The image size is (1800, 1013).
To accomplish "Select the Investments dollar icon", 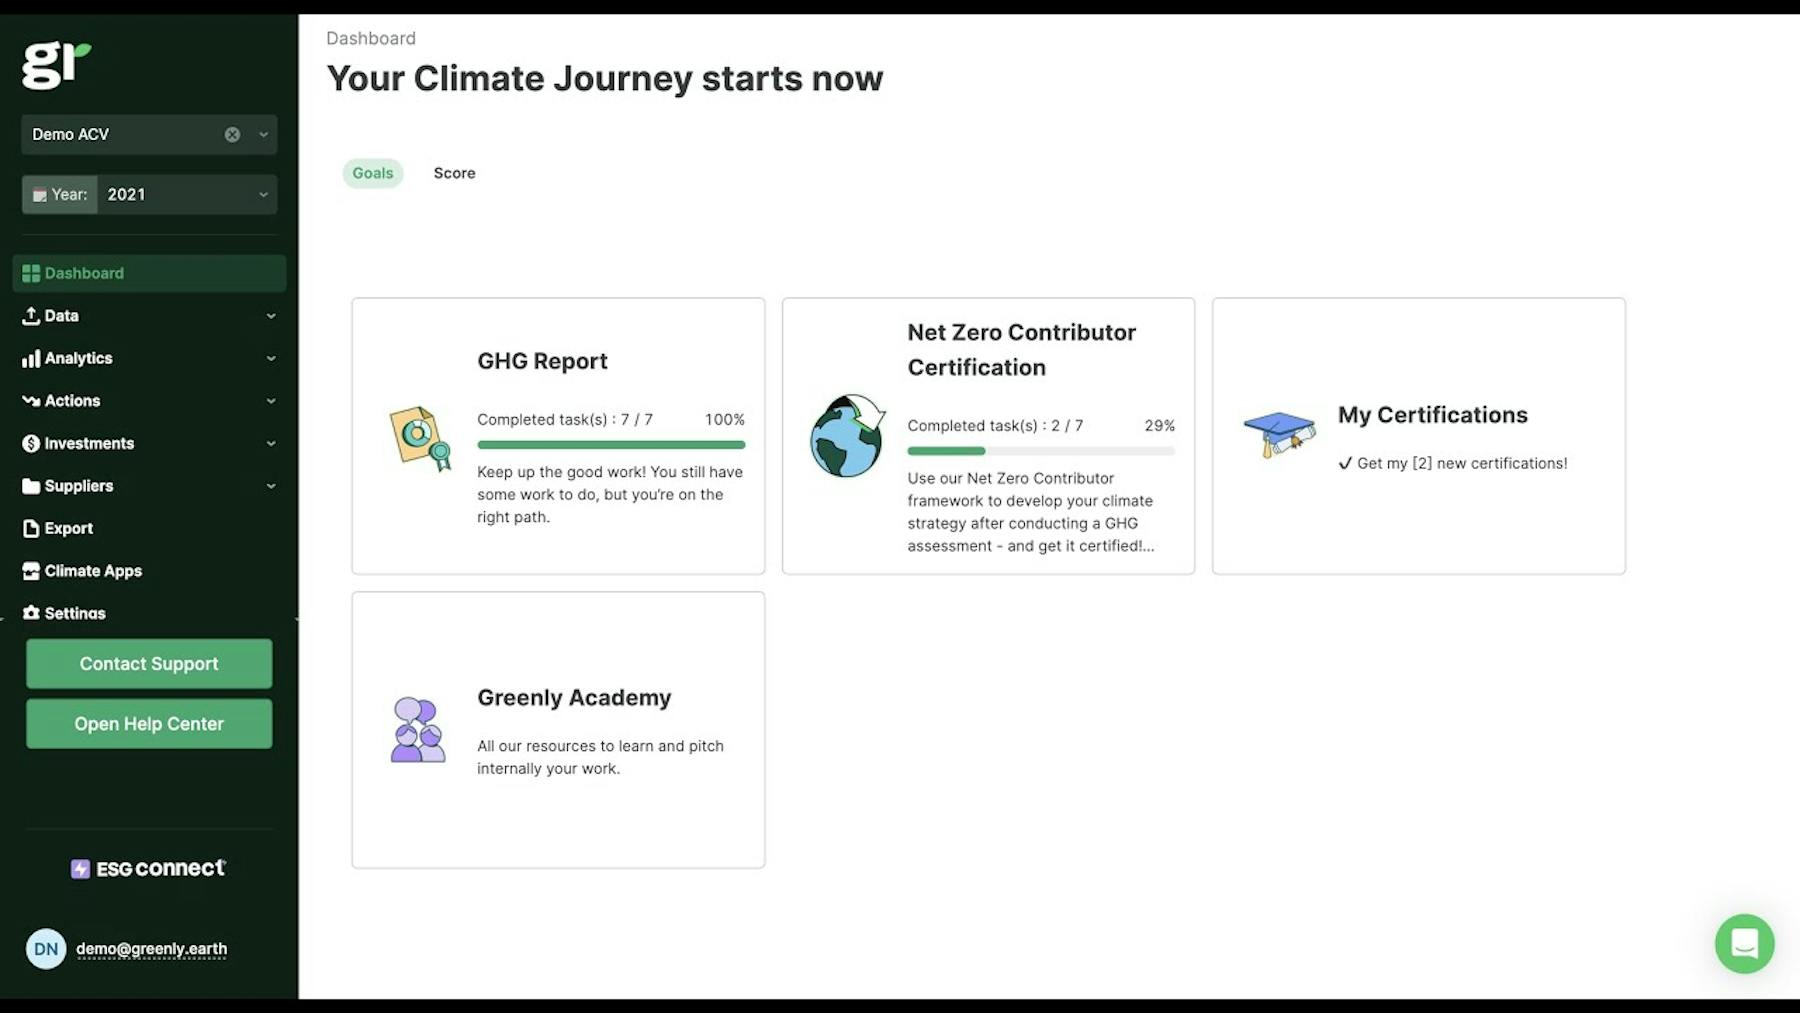I will [30, 443].
